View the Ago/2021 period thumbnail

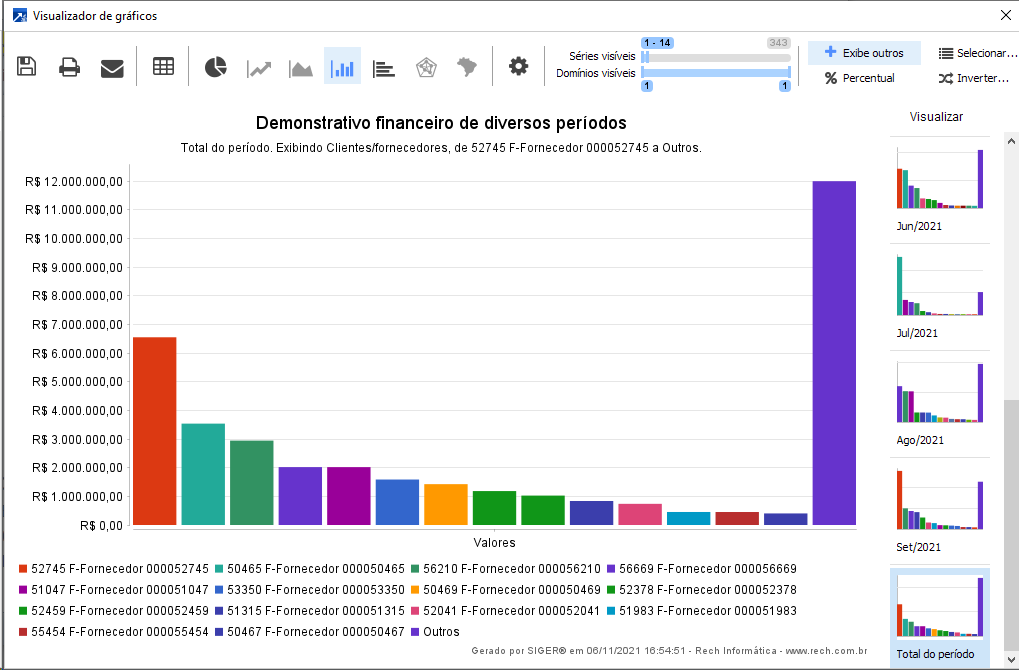939,394
